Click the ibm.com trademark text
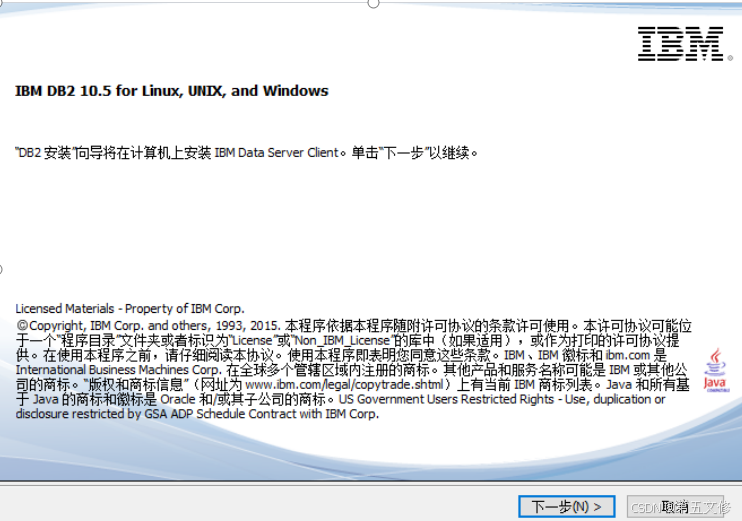The image size is (742, 521). 627,355
